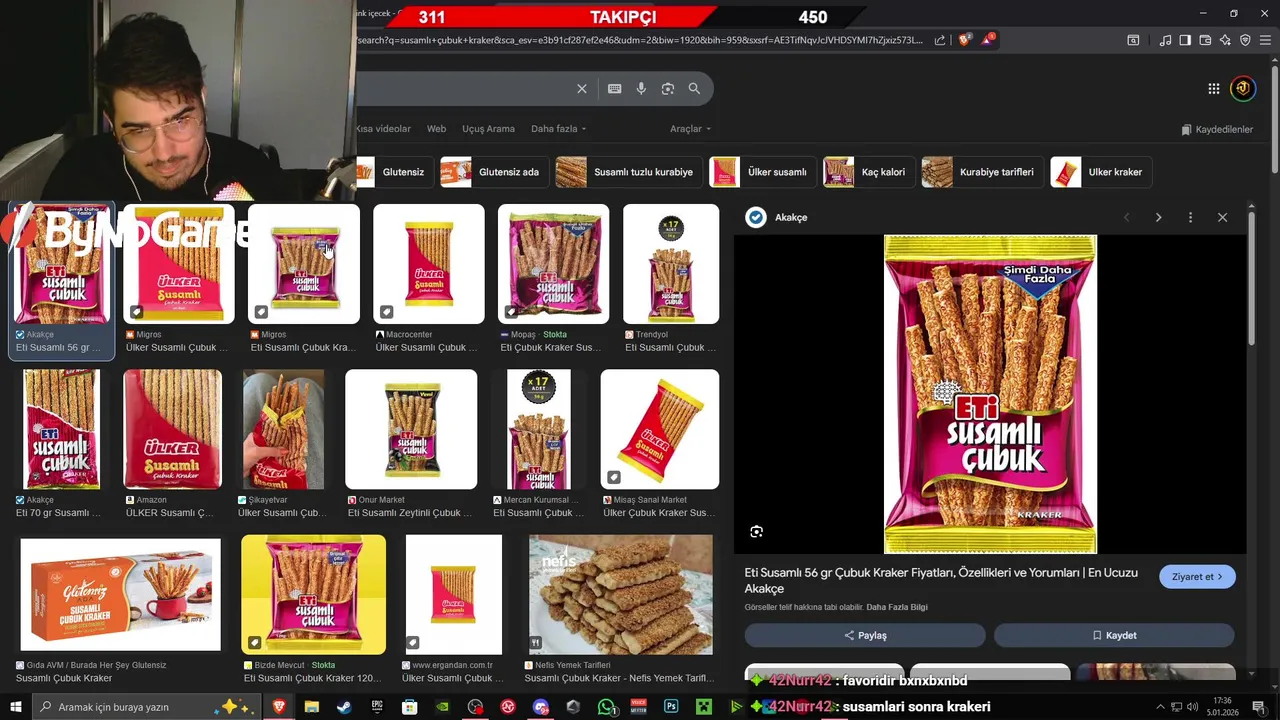Open Brave Rewards triangle icon
1280x720 pixels.
tap(987, 40)
